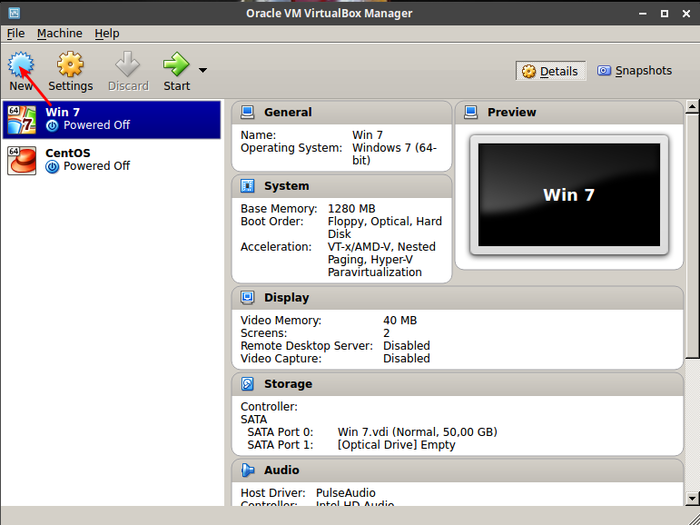Click the General section icon
Image resolution: width=700 pixels, height=525 pixels.
(x=247, y=112)
